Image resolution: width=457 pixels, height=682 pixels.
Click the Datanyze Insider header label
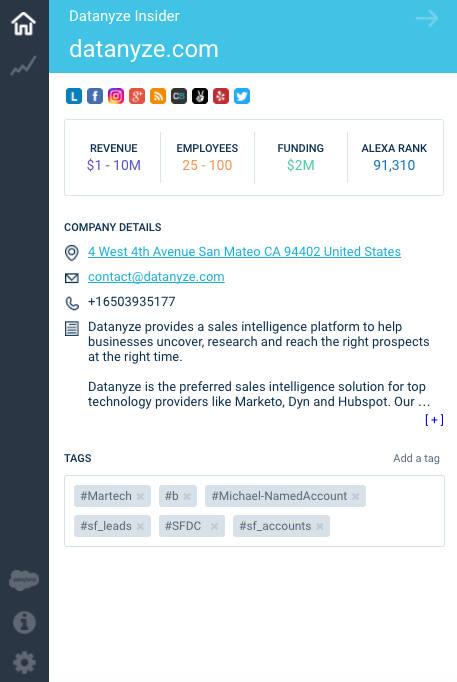pyautogui.click(x=124, y=16)
